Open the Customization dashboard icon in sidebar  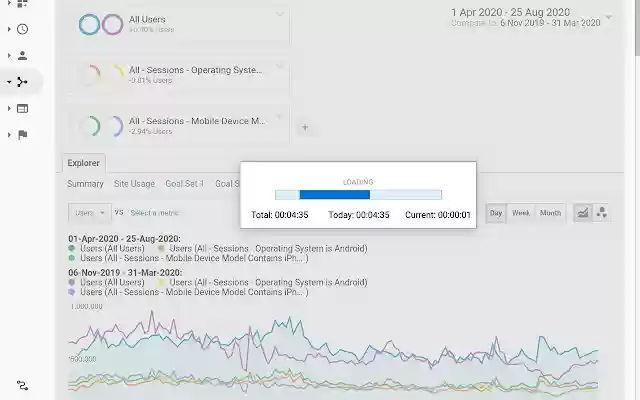pyautogui.click(x=22, y=4)
